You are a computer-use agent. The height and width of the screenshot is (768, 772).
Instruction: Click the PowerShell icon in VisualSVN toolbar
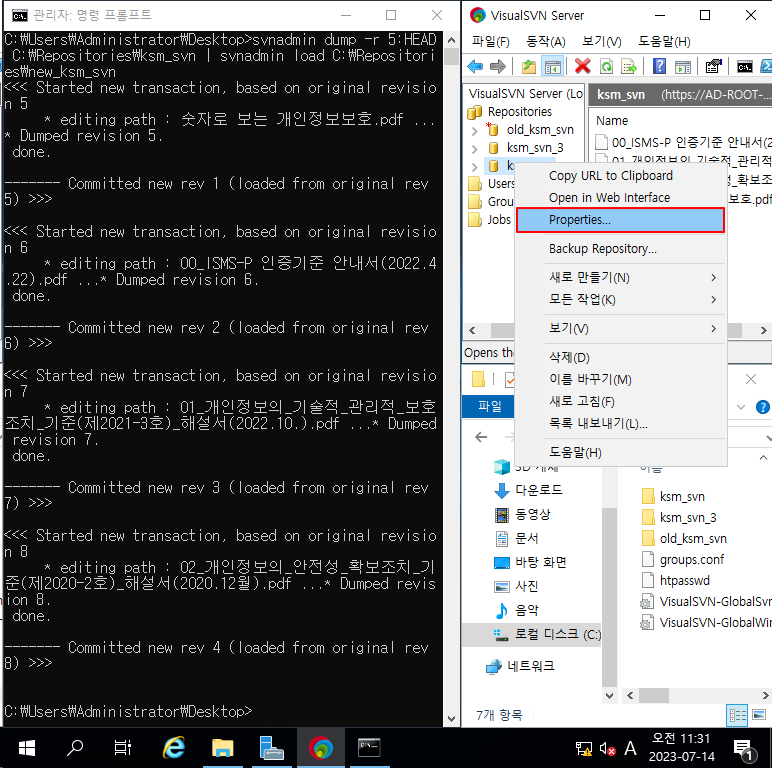coord(766,66)
